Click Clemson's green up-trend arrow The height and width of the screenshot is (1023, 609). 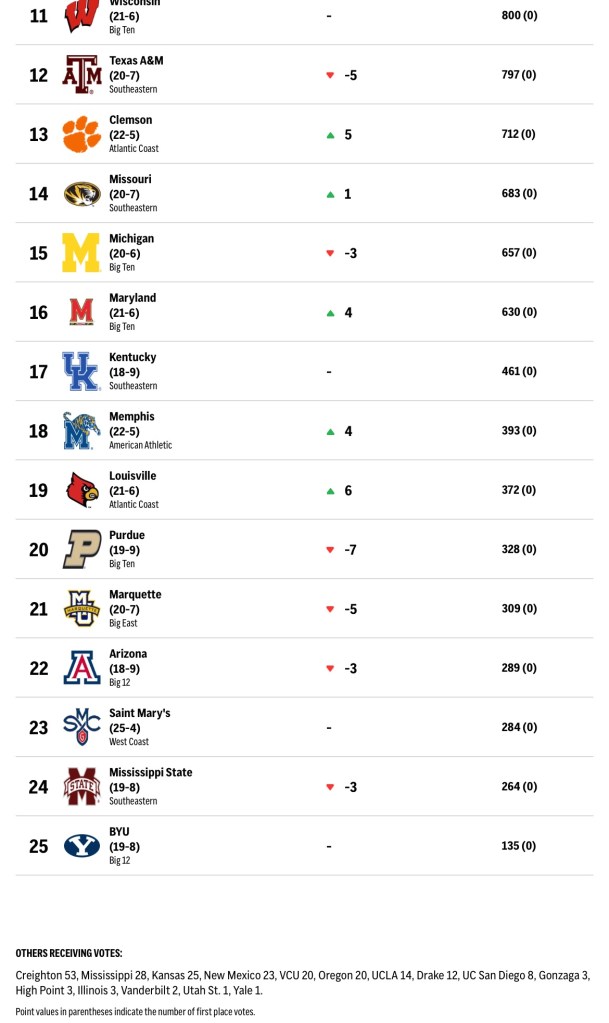pyautogui.click(x=330, y=135)
